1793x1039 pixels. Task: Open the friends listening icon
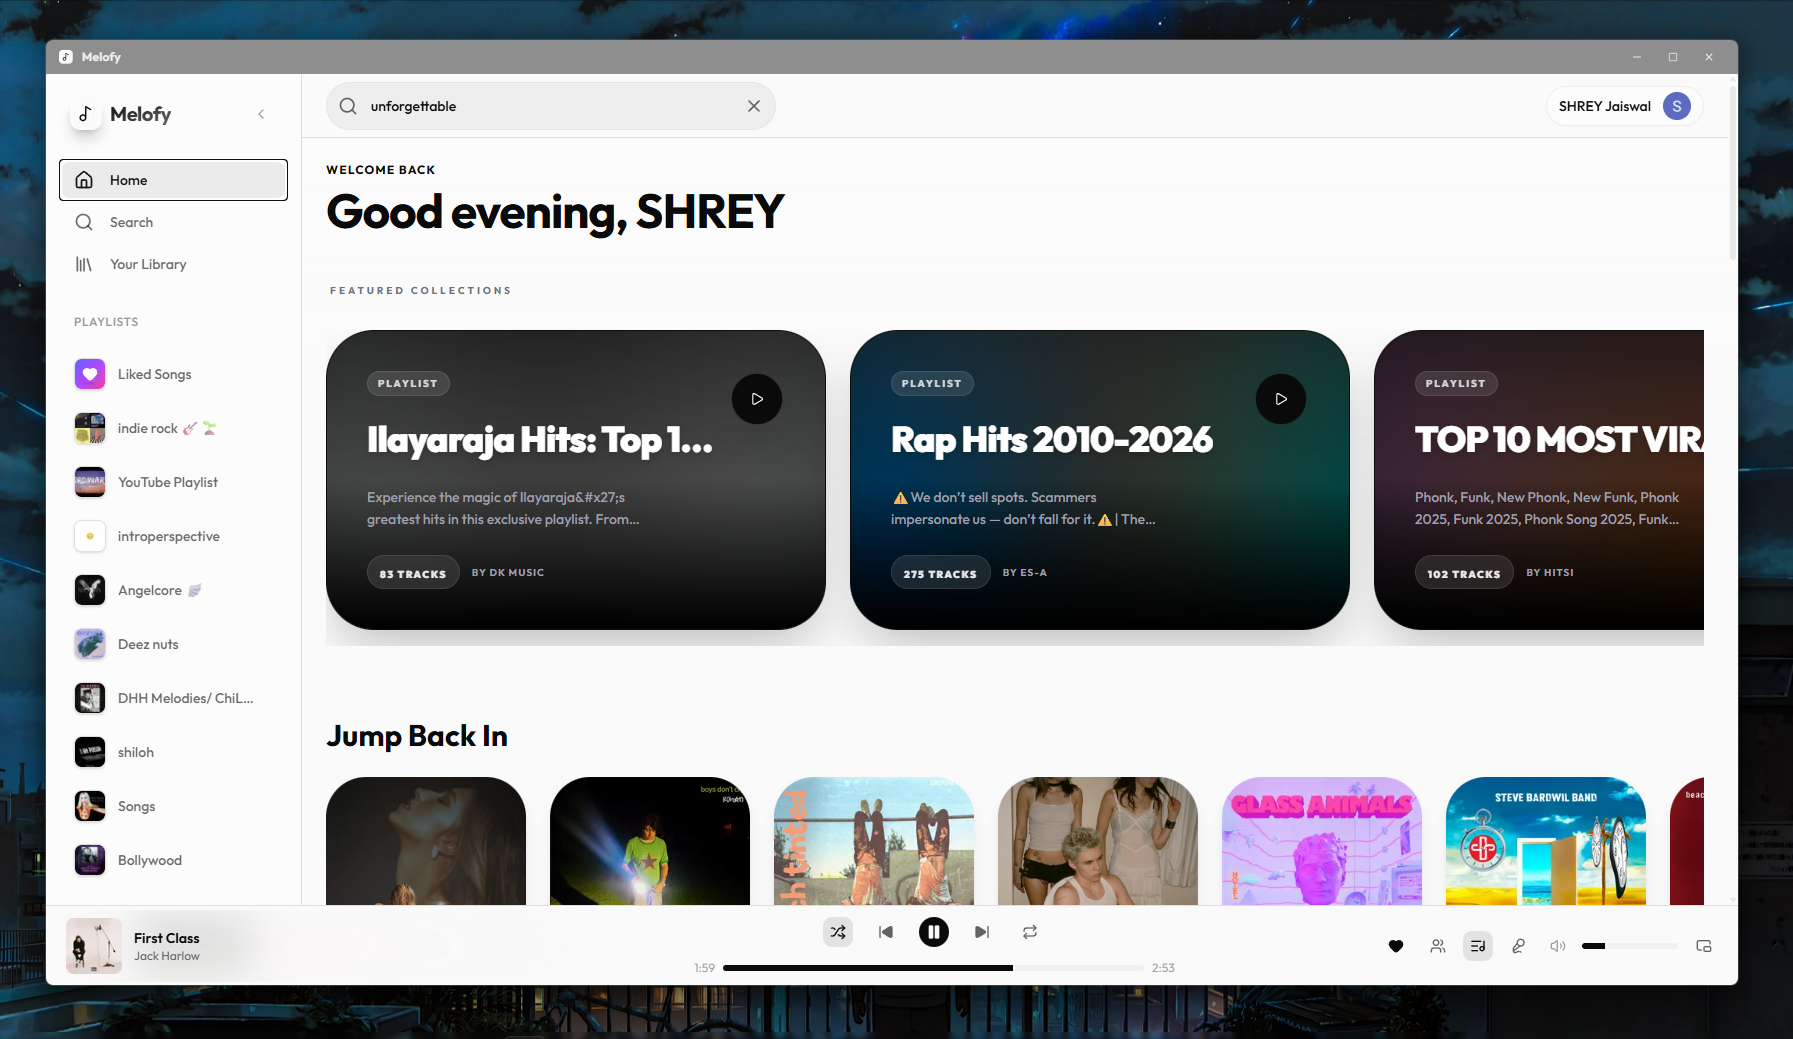pos(1438,946)
